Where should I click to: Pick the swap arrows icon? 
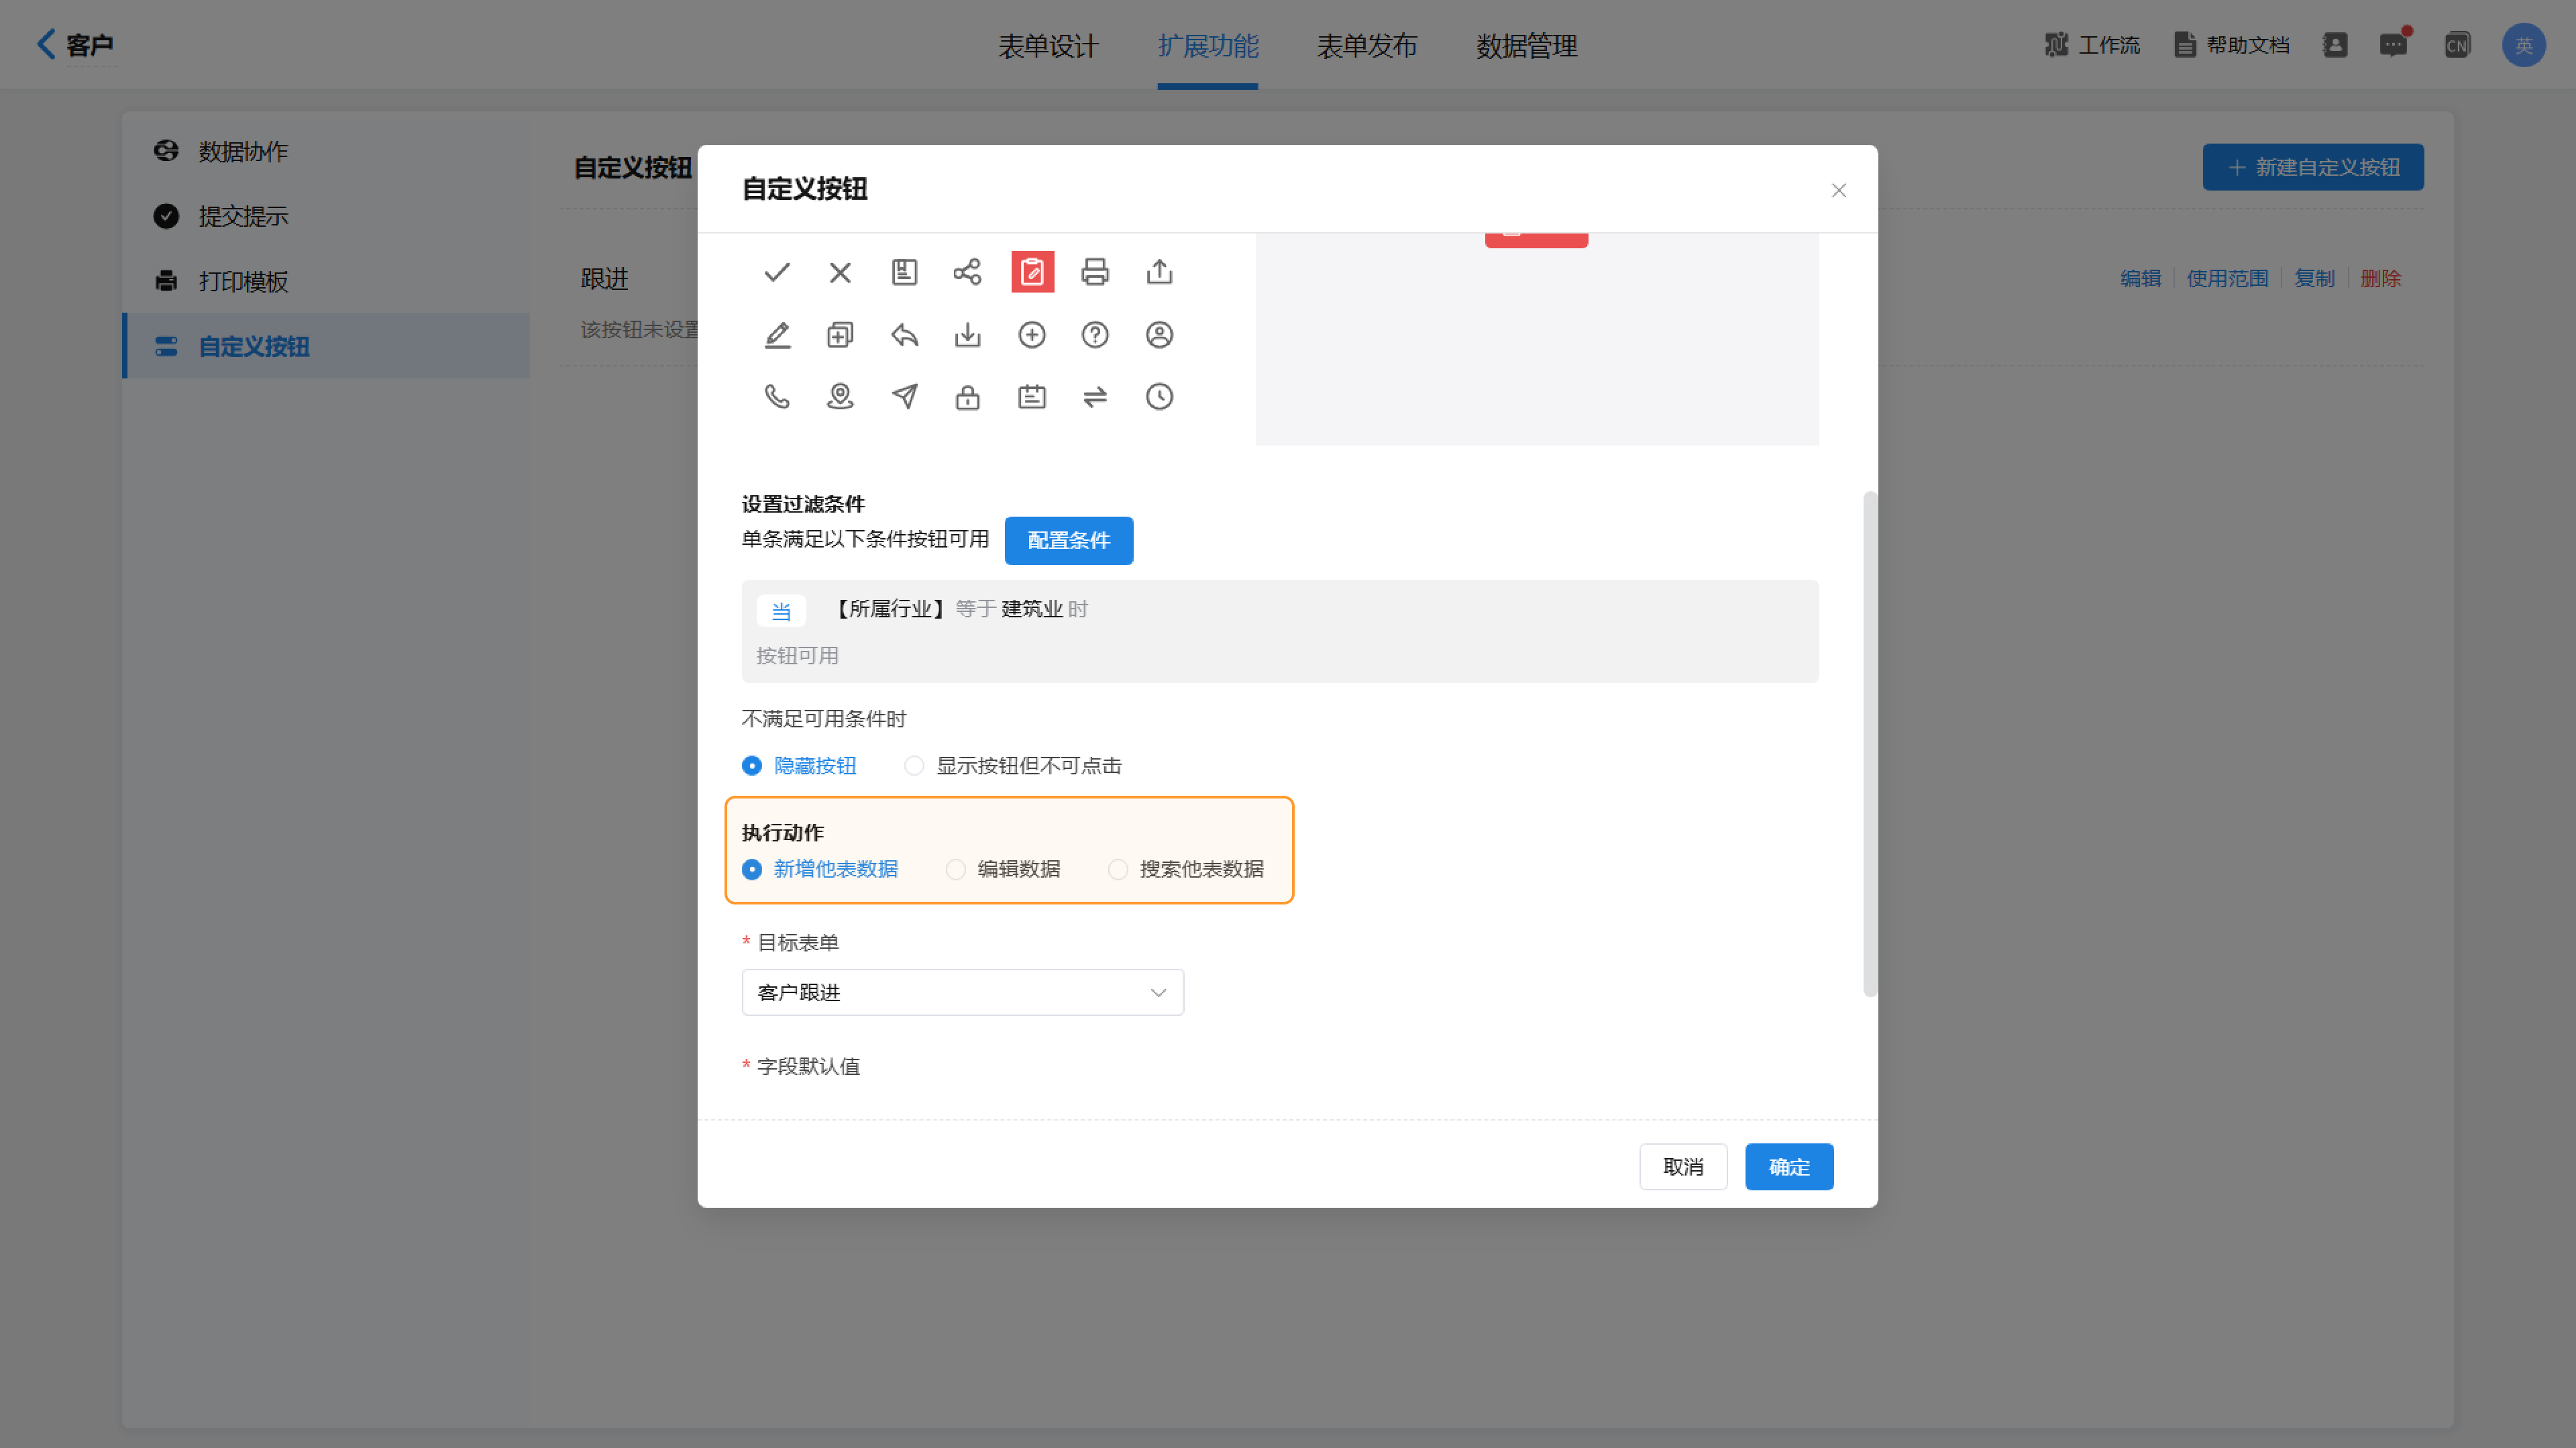1095,397
